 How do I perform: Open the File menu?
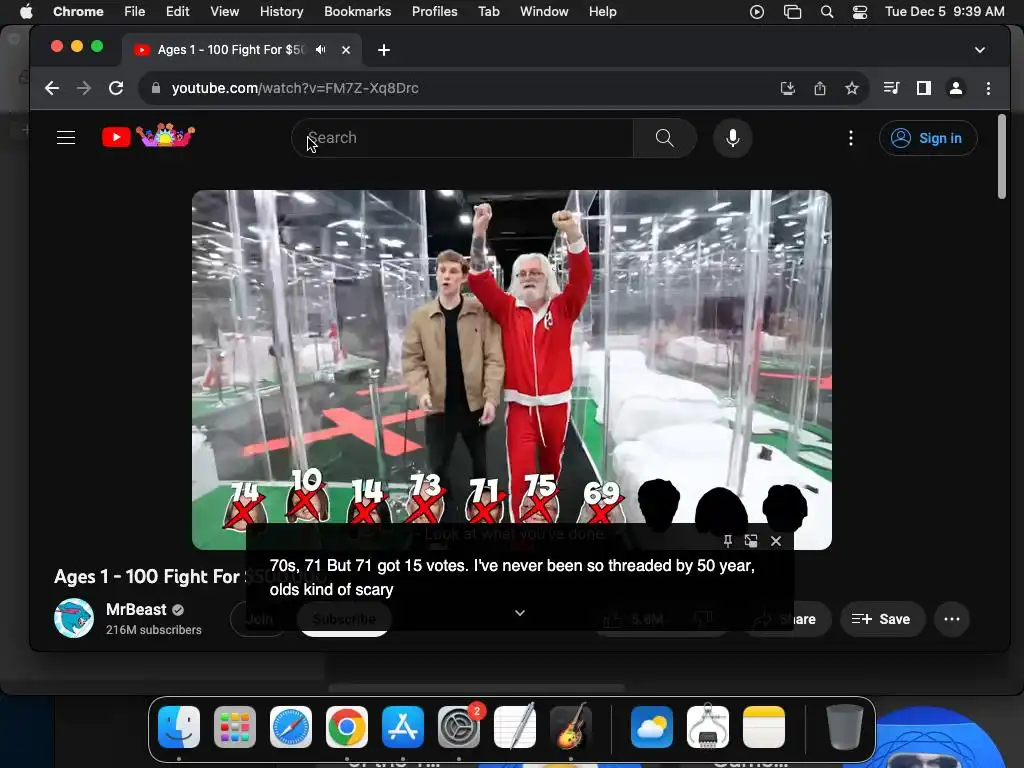tap(135, 12)
